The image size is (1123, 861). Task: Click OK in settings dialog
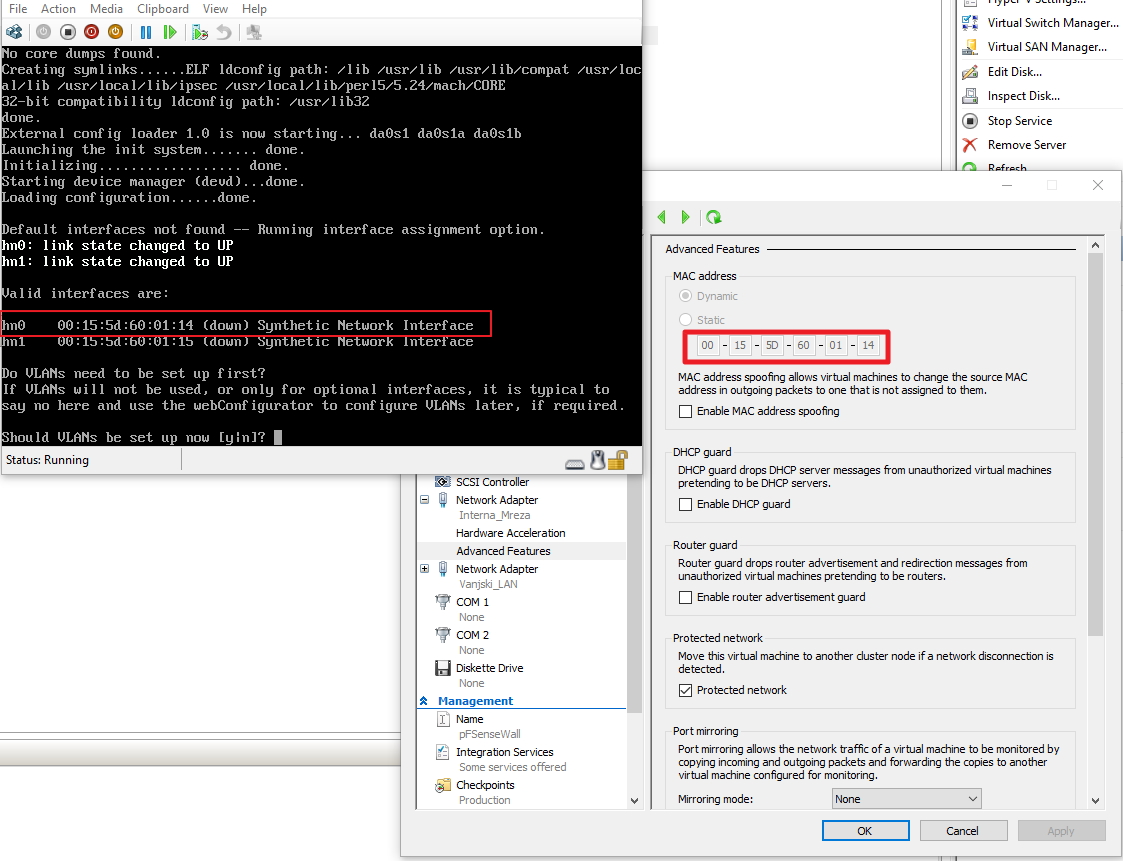coord(865,831)
